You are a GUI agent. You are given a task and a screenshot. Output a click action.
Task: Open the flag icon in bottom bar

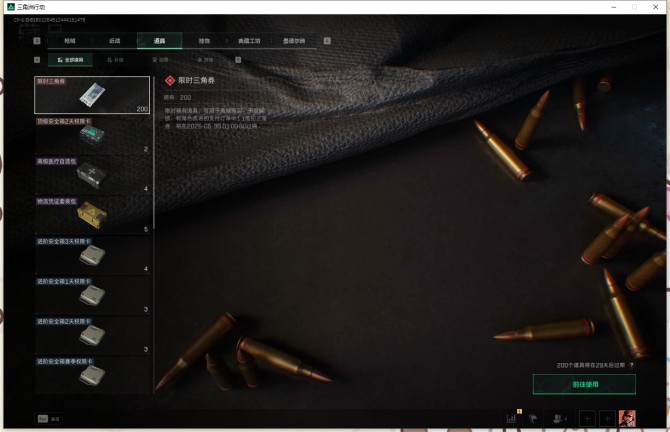click(533, 419)
